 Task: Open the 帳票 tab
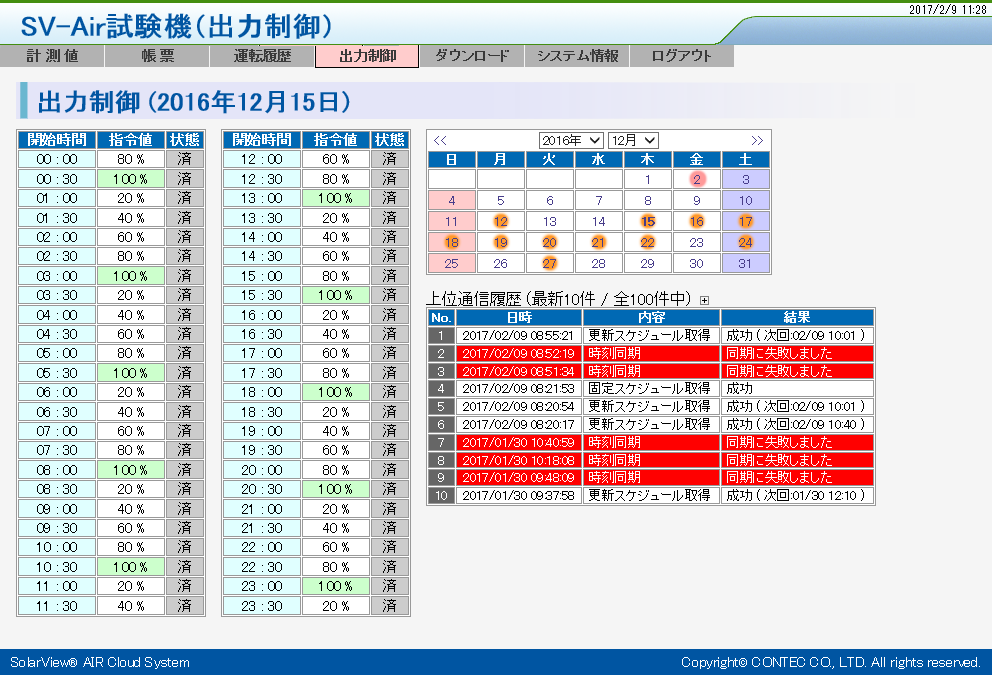(x=157, y=56)
